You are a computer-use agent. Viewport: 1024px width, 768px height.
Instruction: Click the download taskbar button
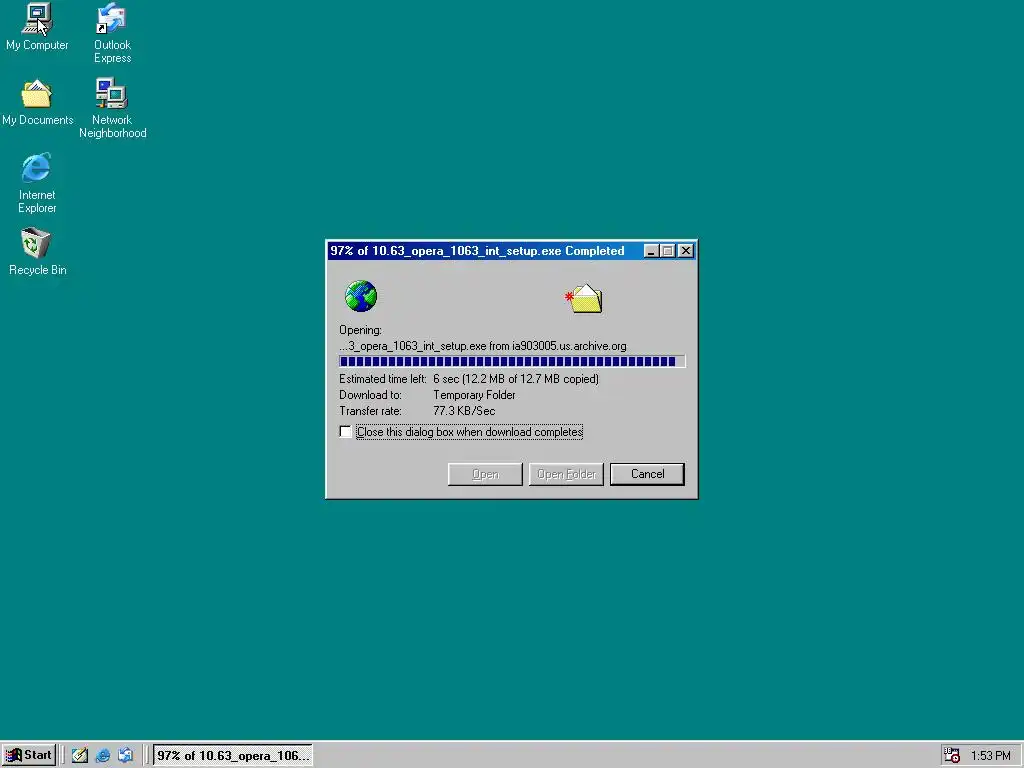233,755
